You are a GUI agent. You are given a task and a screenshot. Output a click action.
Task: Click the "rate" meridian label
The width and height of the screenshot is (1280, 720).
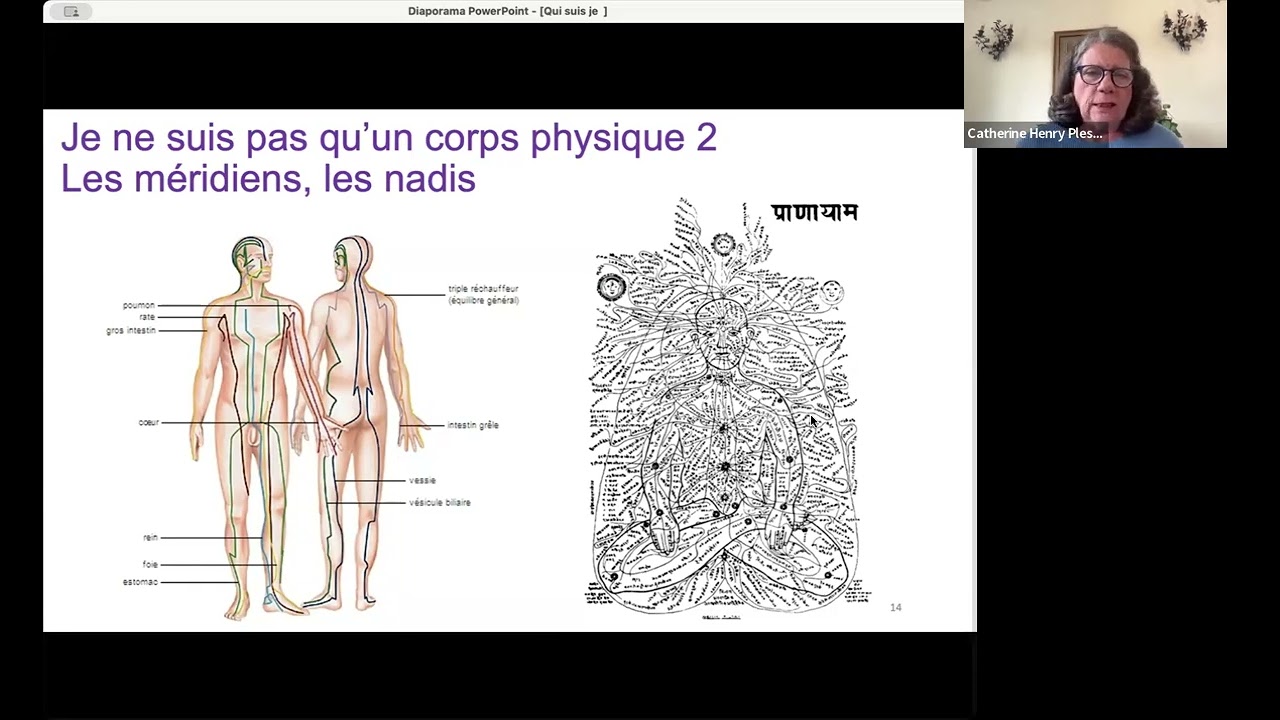point(147,317)
